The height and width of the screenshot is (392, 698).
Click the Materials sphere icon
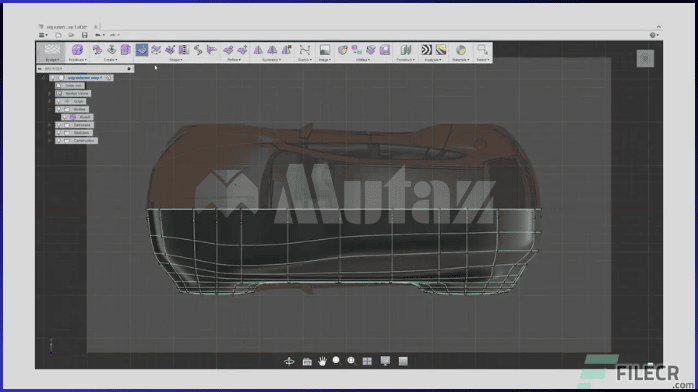click(x=461, y=50)
